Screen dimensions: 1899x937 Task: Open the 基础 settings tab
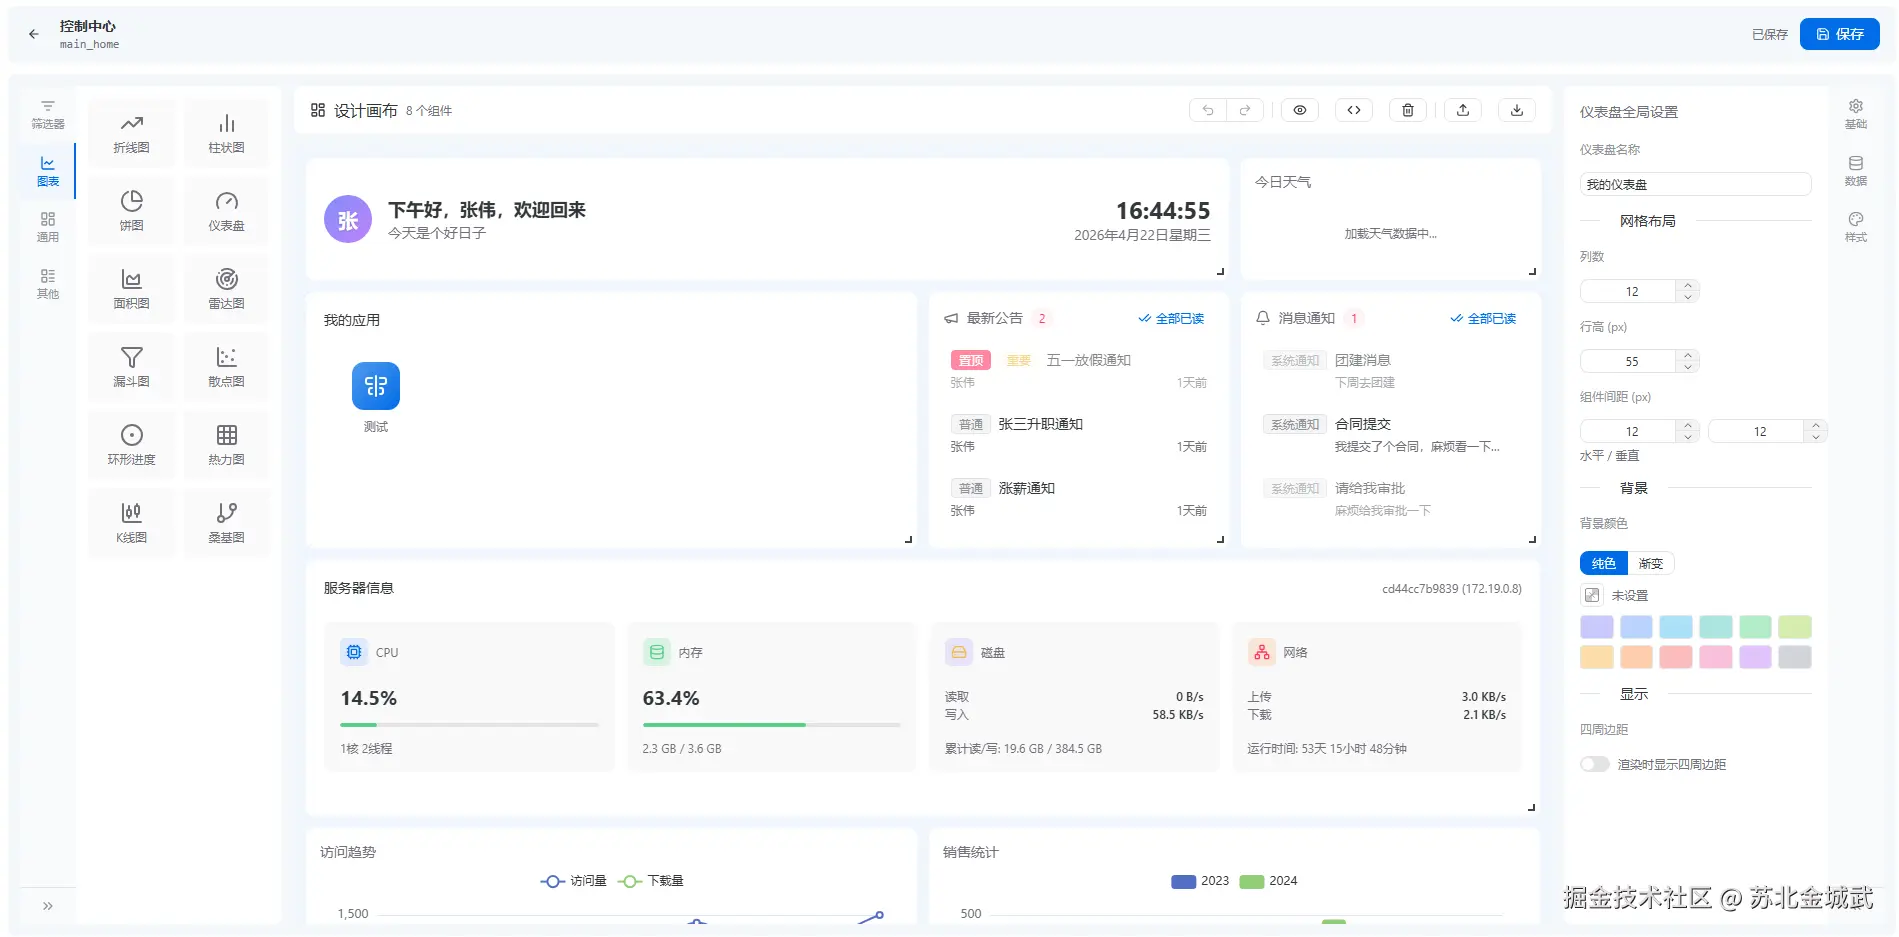1856,114
